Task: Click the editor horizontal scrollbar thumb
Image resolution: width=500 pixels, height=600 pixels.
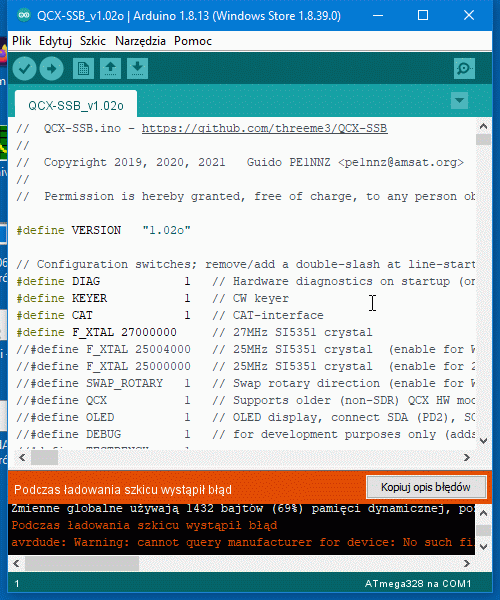Action: 44,457
